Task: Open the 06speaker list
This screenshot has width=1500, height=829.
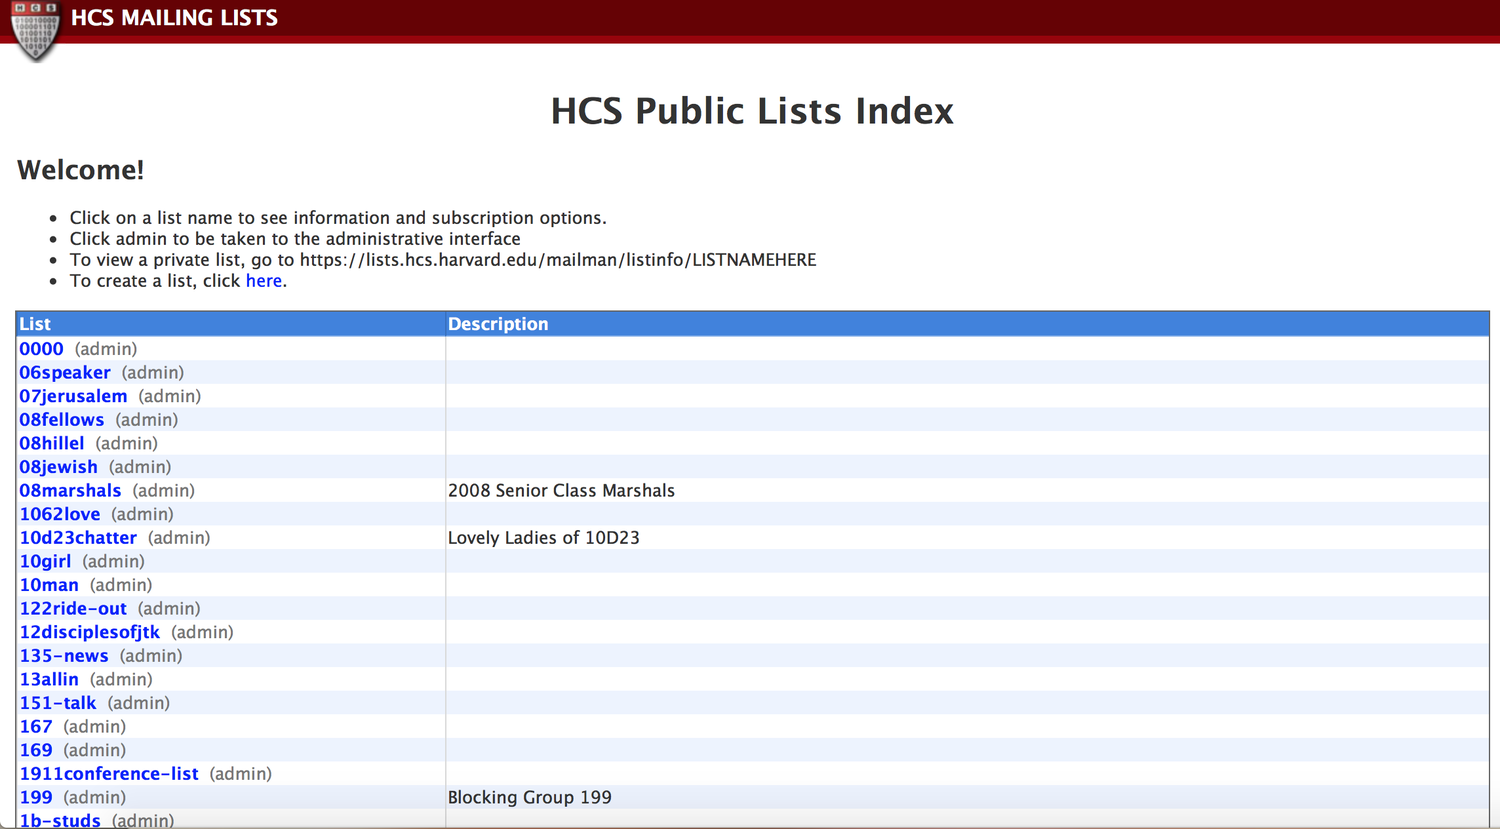Action: 65,373
